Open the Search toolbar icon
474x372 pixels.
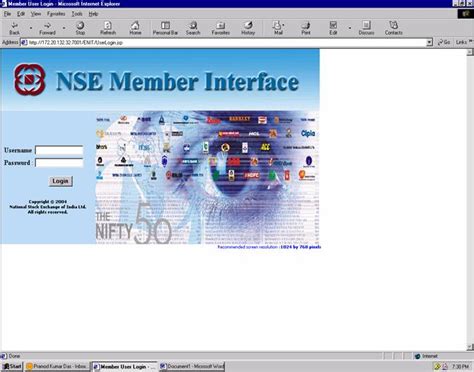(193, 28)
